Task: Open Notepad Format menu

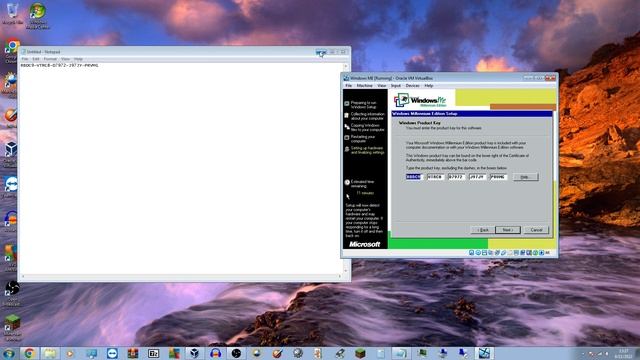Action: click(x=50, y=59)
